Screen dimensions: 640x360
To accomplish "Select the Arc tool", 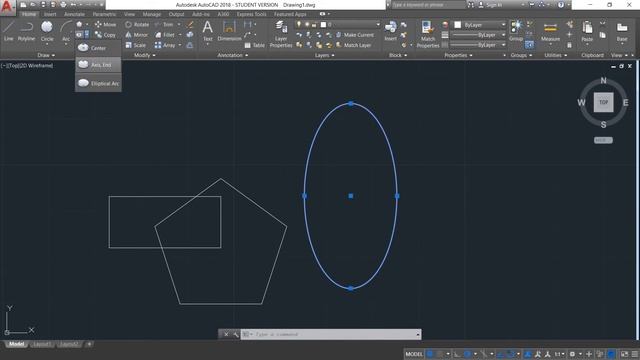I will (66, 31).
